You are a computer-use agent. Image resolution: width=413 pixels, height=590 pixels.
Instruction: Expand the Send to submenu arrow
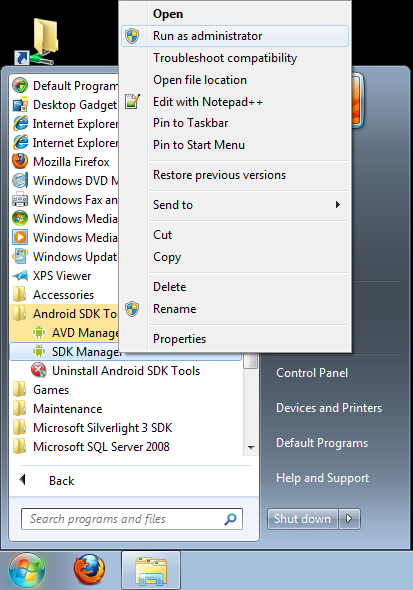tap(337, 204)
